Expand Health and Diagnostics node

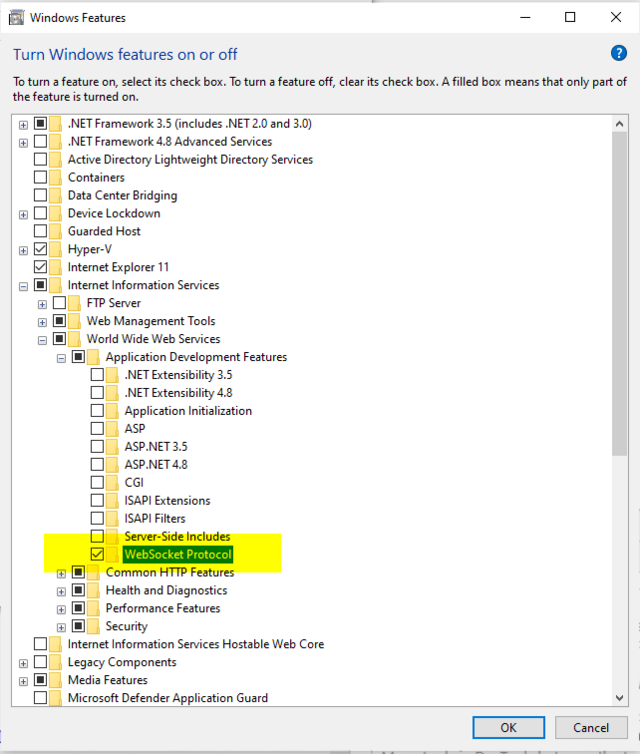(x=61, y=591)
